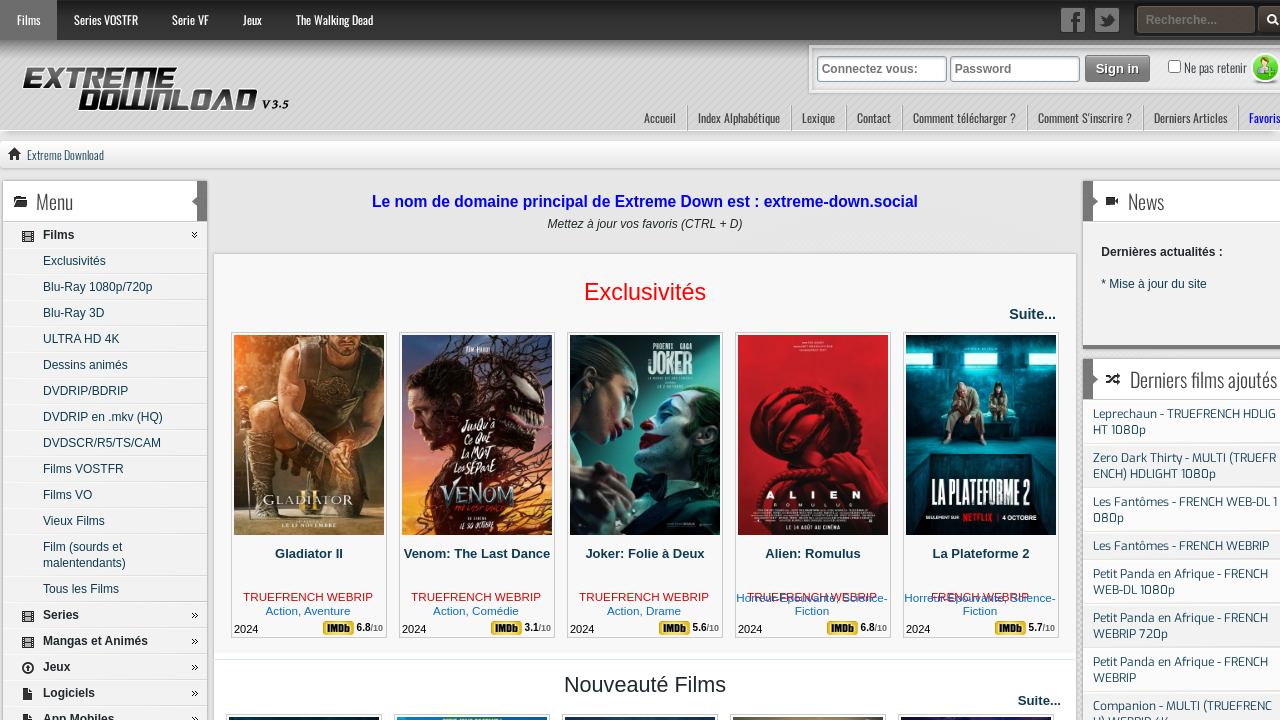Open the Mise à jour du site news
Screen dimensions: 1280x720
click(x=1154, y=284)
